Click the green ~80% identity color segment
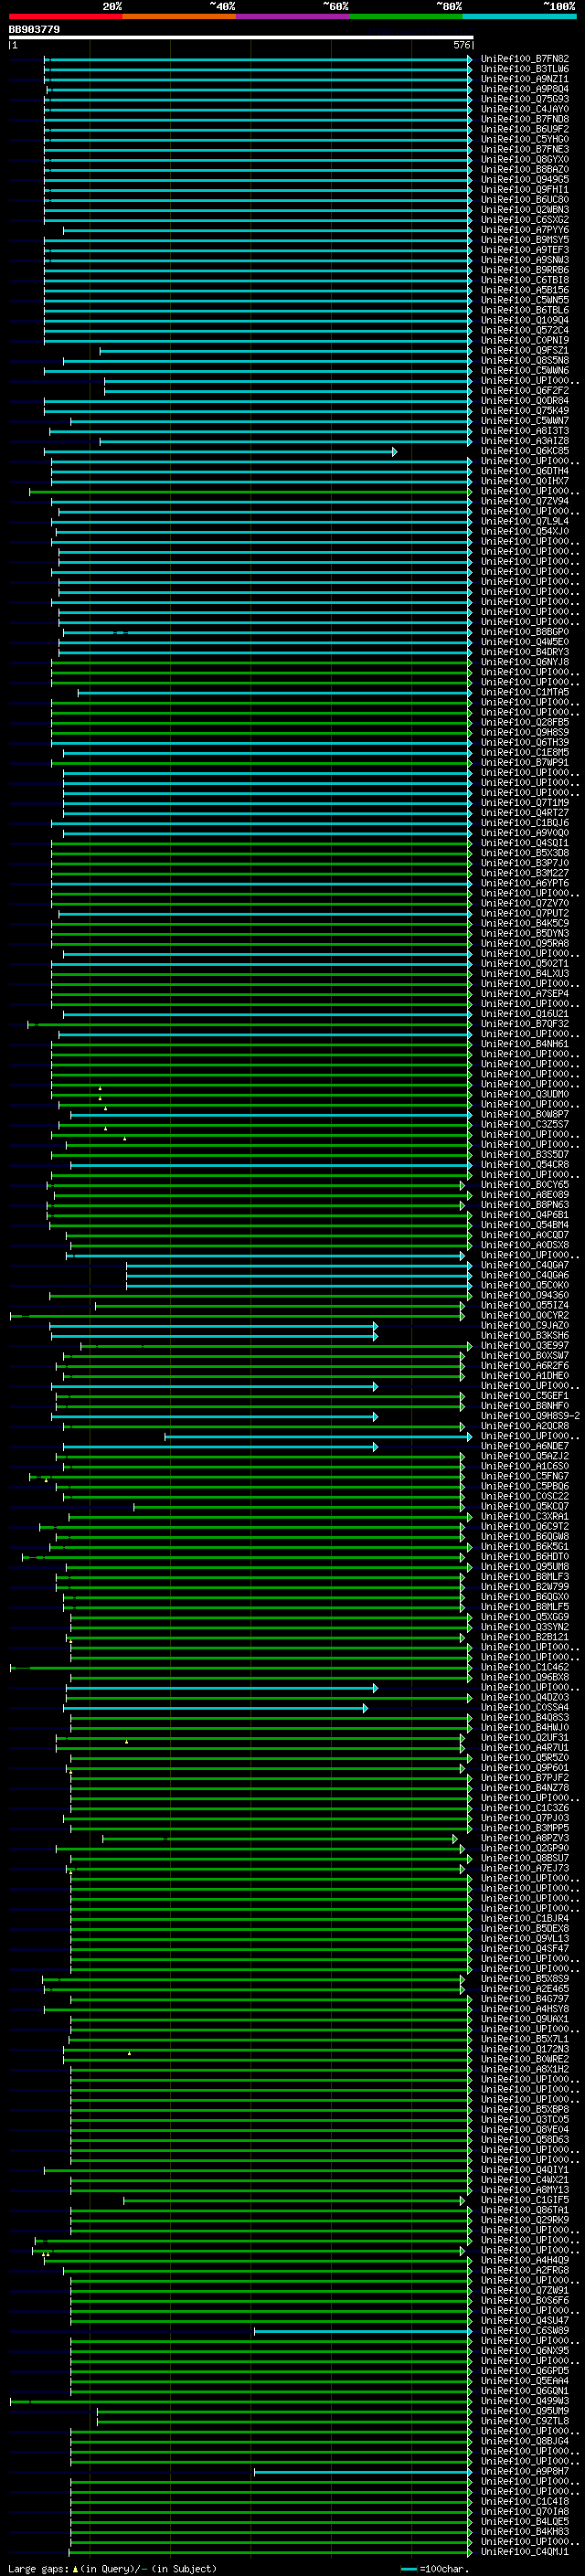Image resolution: width=585 pixels, height=2576 pixels. 406,16
